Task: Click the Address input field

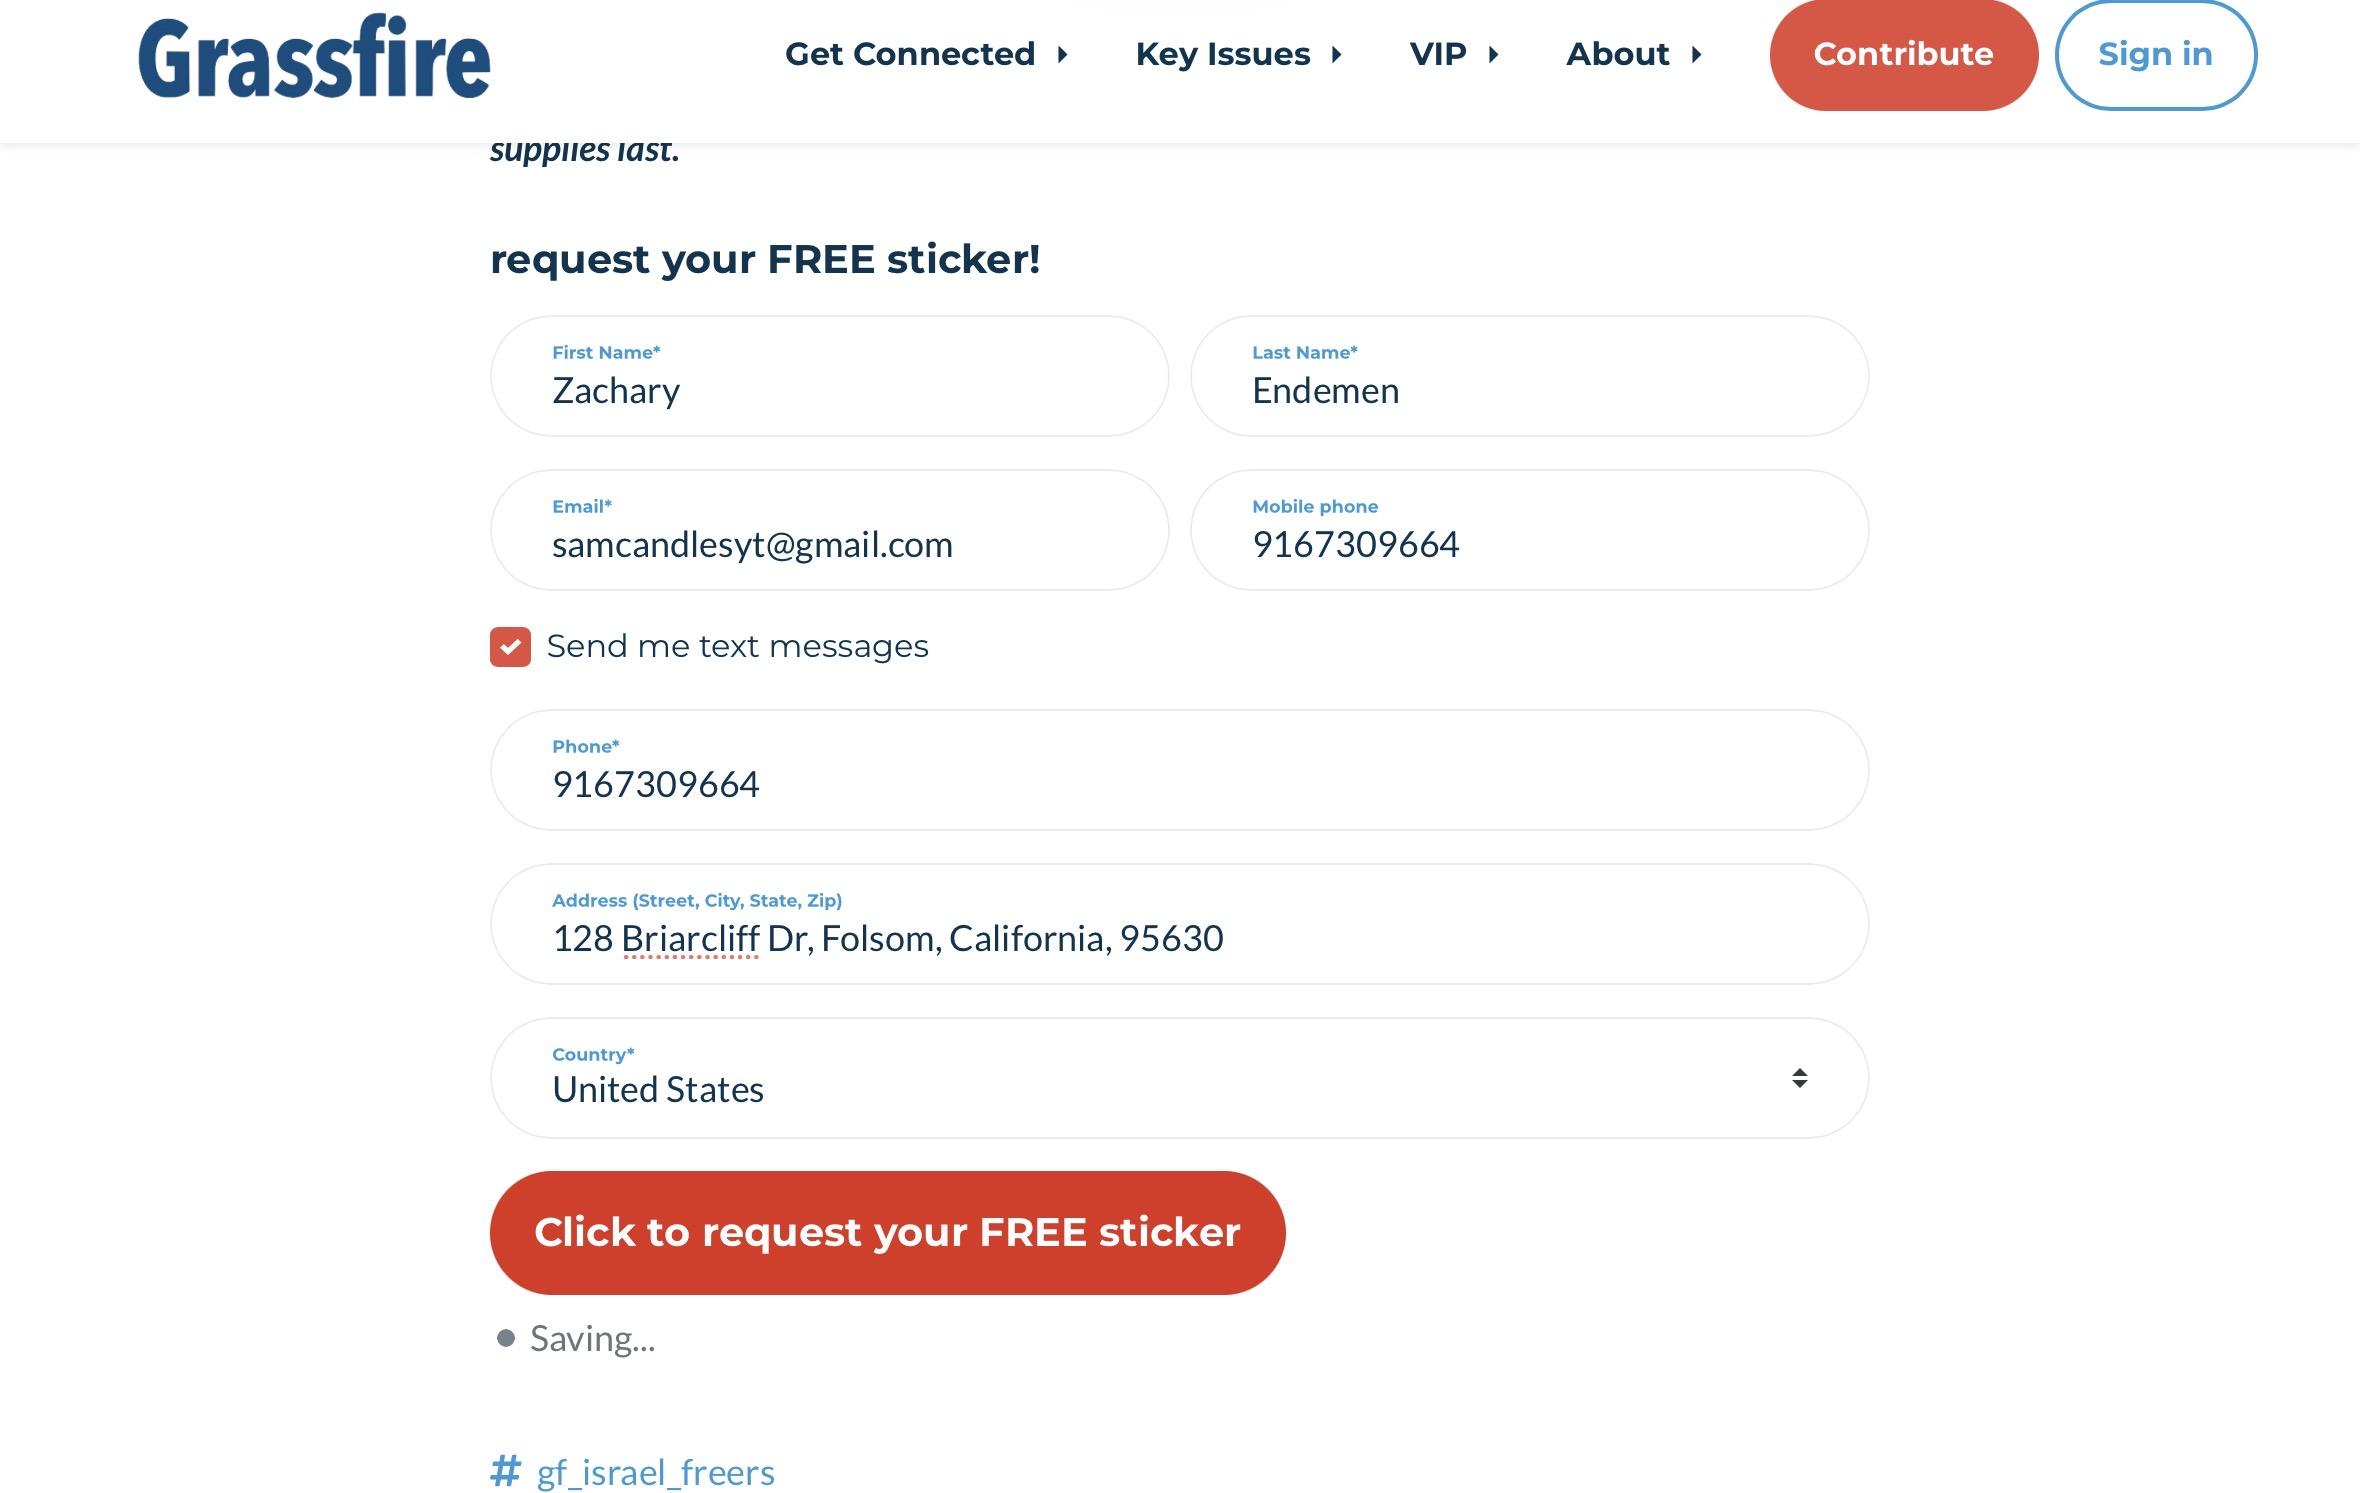Action: point(1179,924)
